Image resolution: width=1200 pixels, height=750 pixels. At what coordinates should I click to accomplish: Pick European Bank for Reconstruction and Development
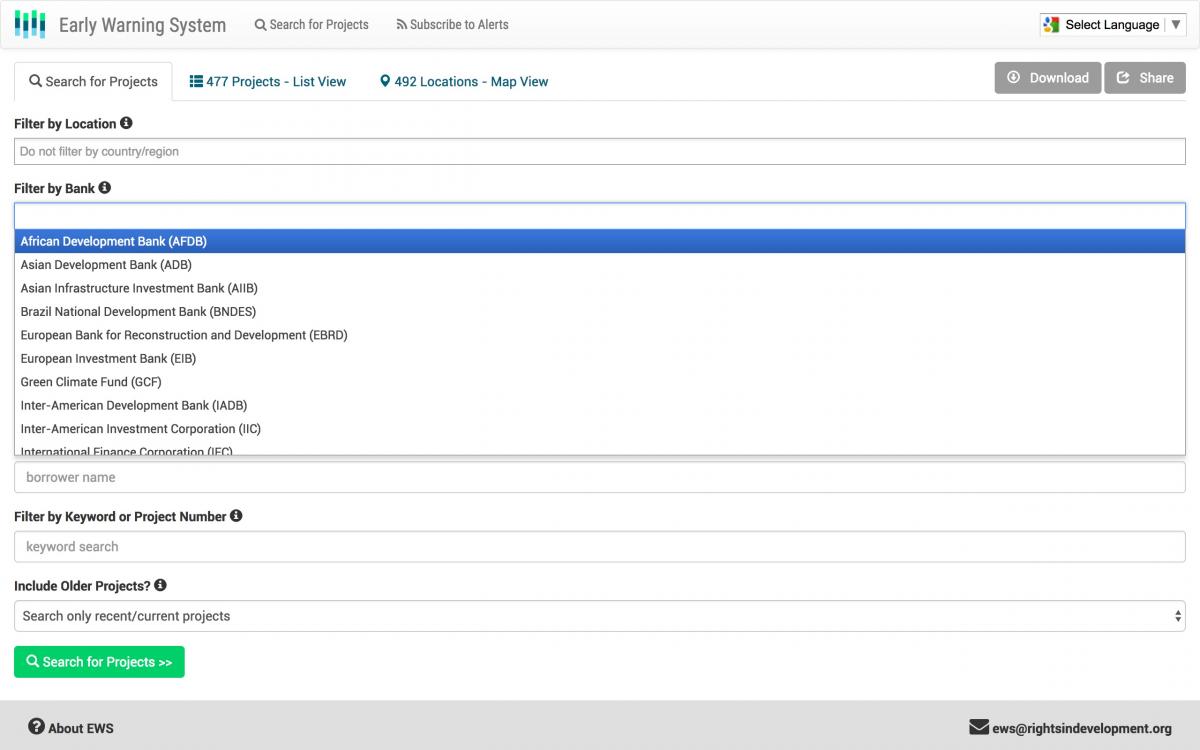pyautogui.click(x=600, y=335)
